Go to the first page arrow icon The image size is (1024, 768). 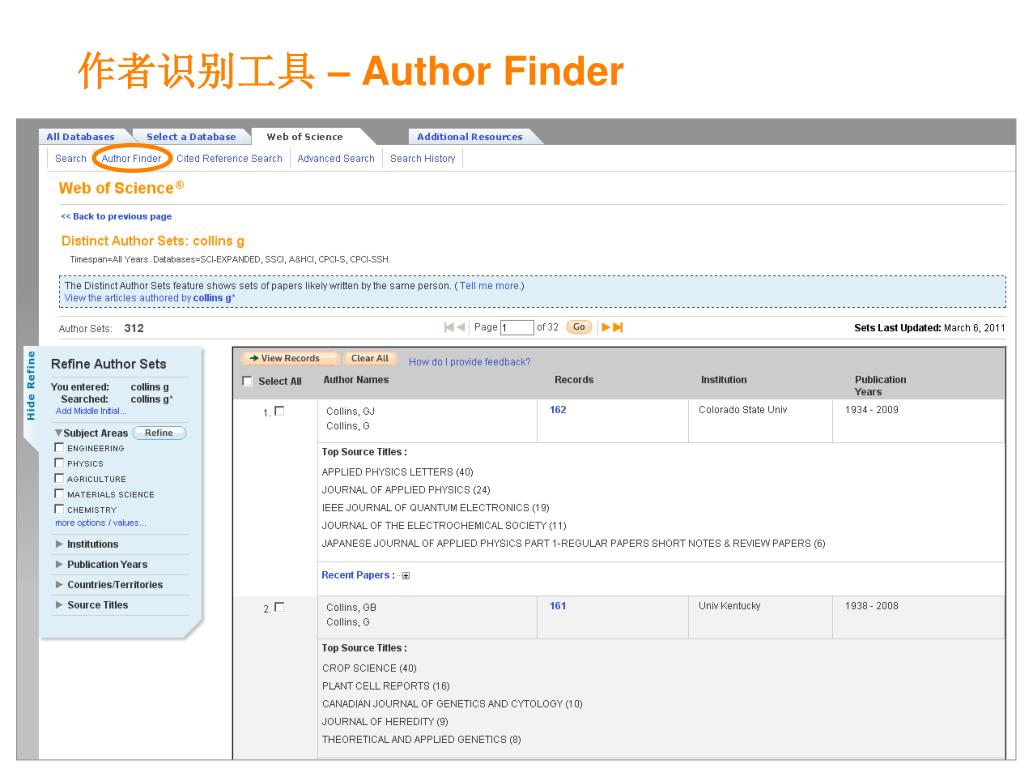[x=449, y=327]
